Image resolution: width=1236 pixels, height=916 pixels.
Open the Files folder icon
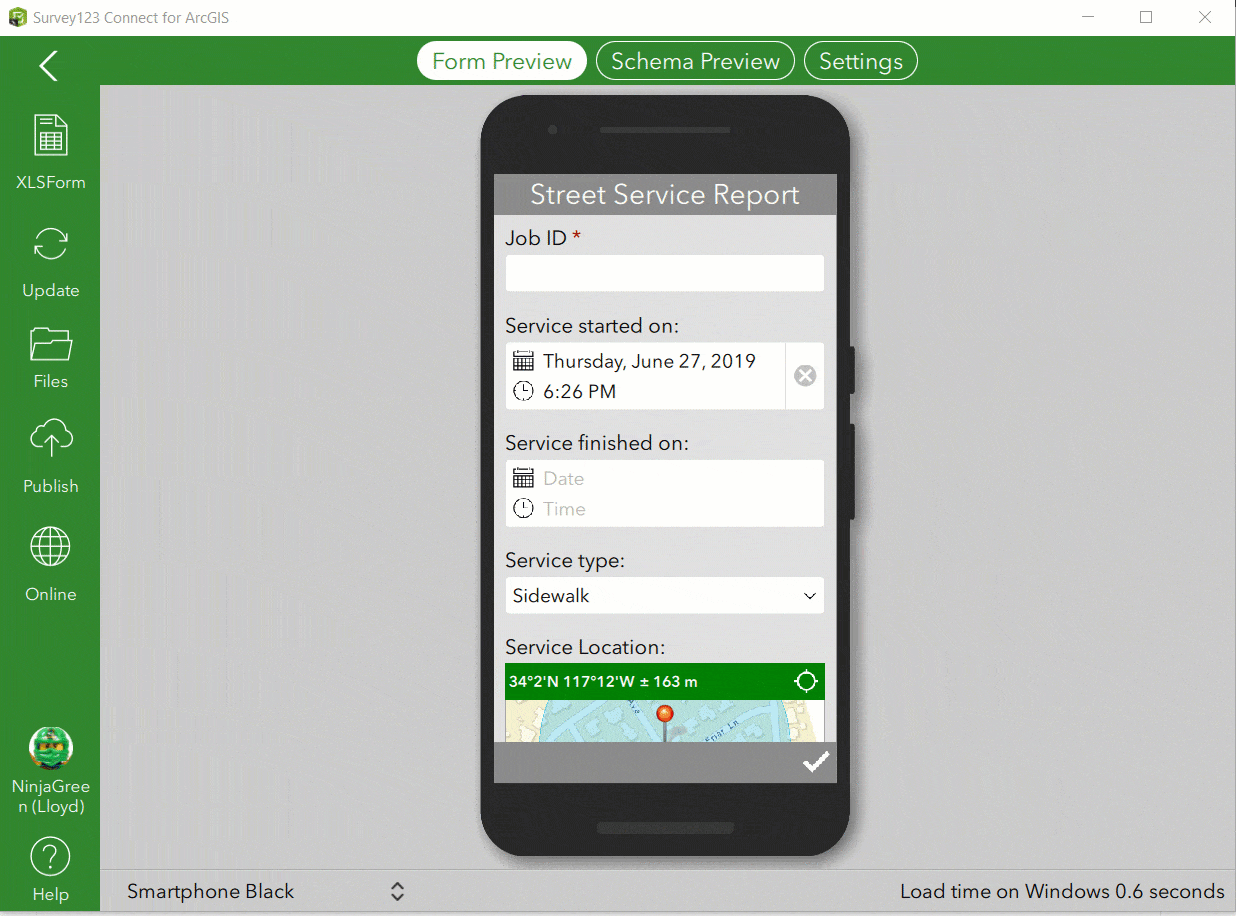(x=50, y=344)
